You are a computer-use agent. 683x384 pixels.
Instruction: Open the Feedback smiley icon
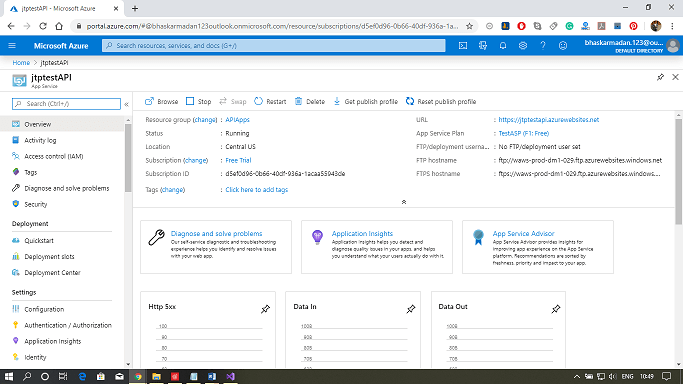tap(563, 46)
